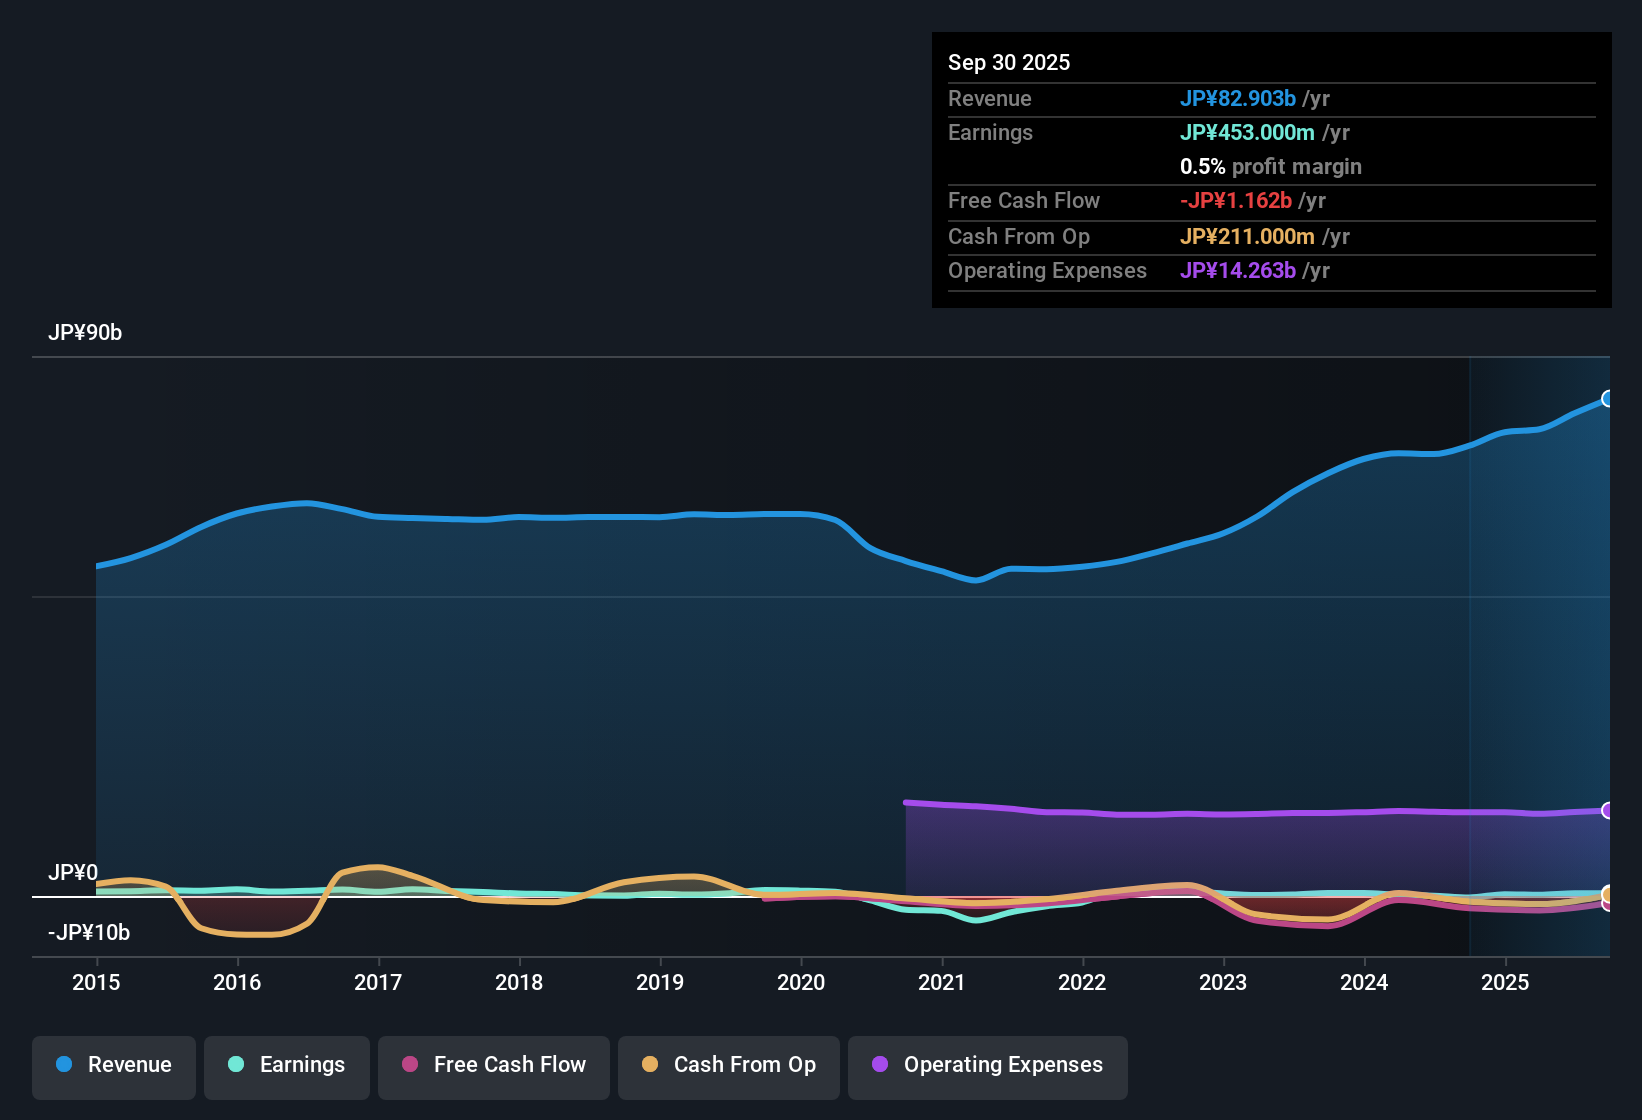Click the 2021 label on the x-axis
The width and height of the screenshot is (1642, 1120).
941,983
